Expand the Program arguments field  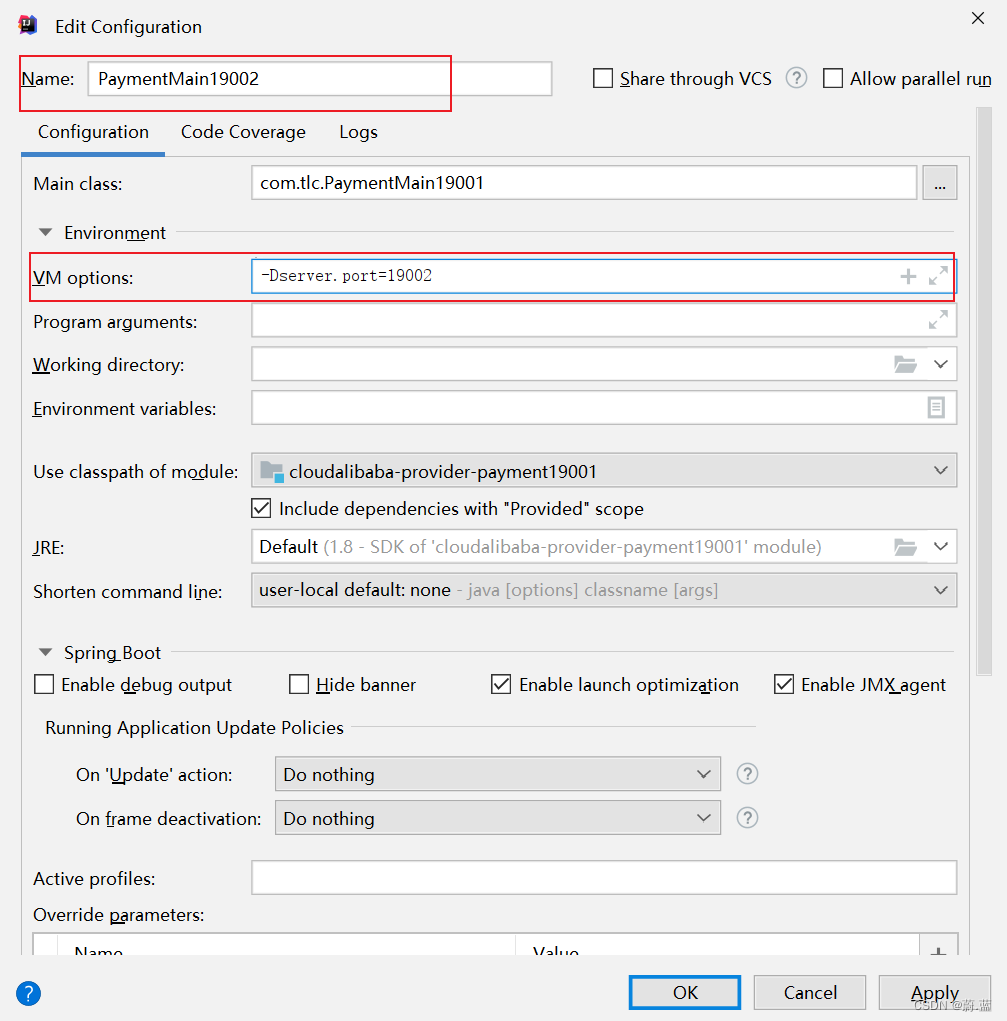point(938,321)
